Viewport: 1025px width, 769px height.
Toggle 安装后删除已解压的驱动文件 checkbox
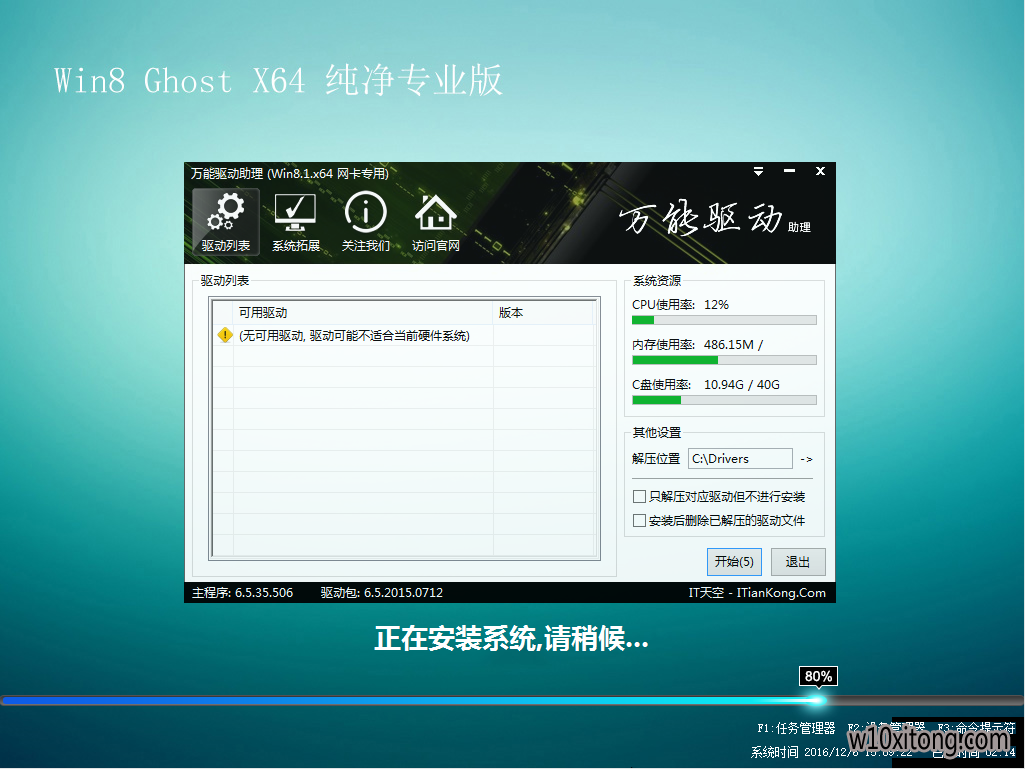[640, 521]
